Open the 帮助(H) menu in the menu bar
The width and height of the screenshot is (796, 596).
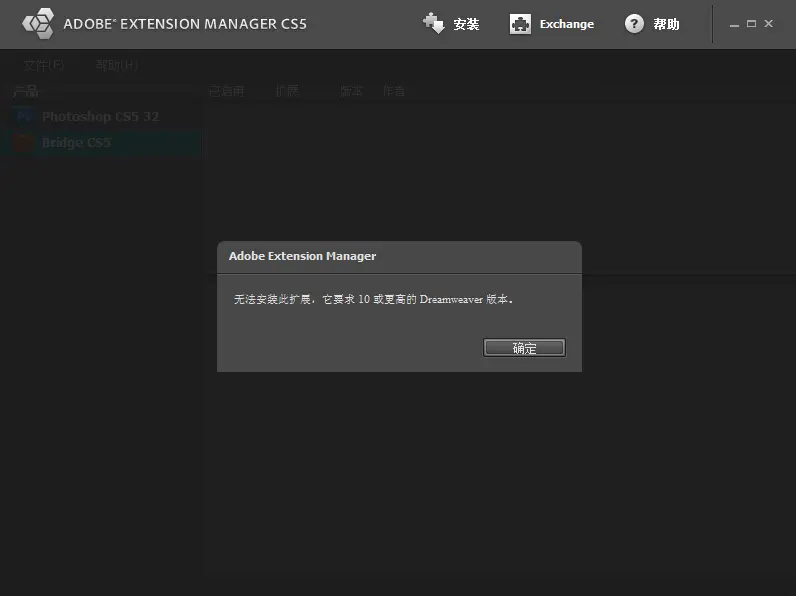[117, 65]
